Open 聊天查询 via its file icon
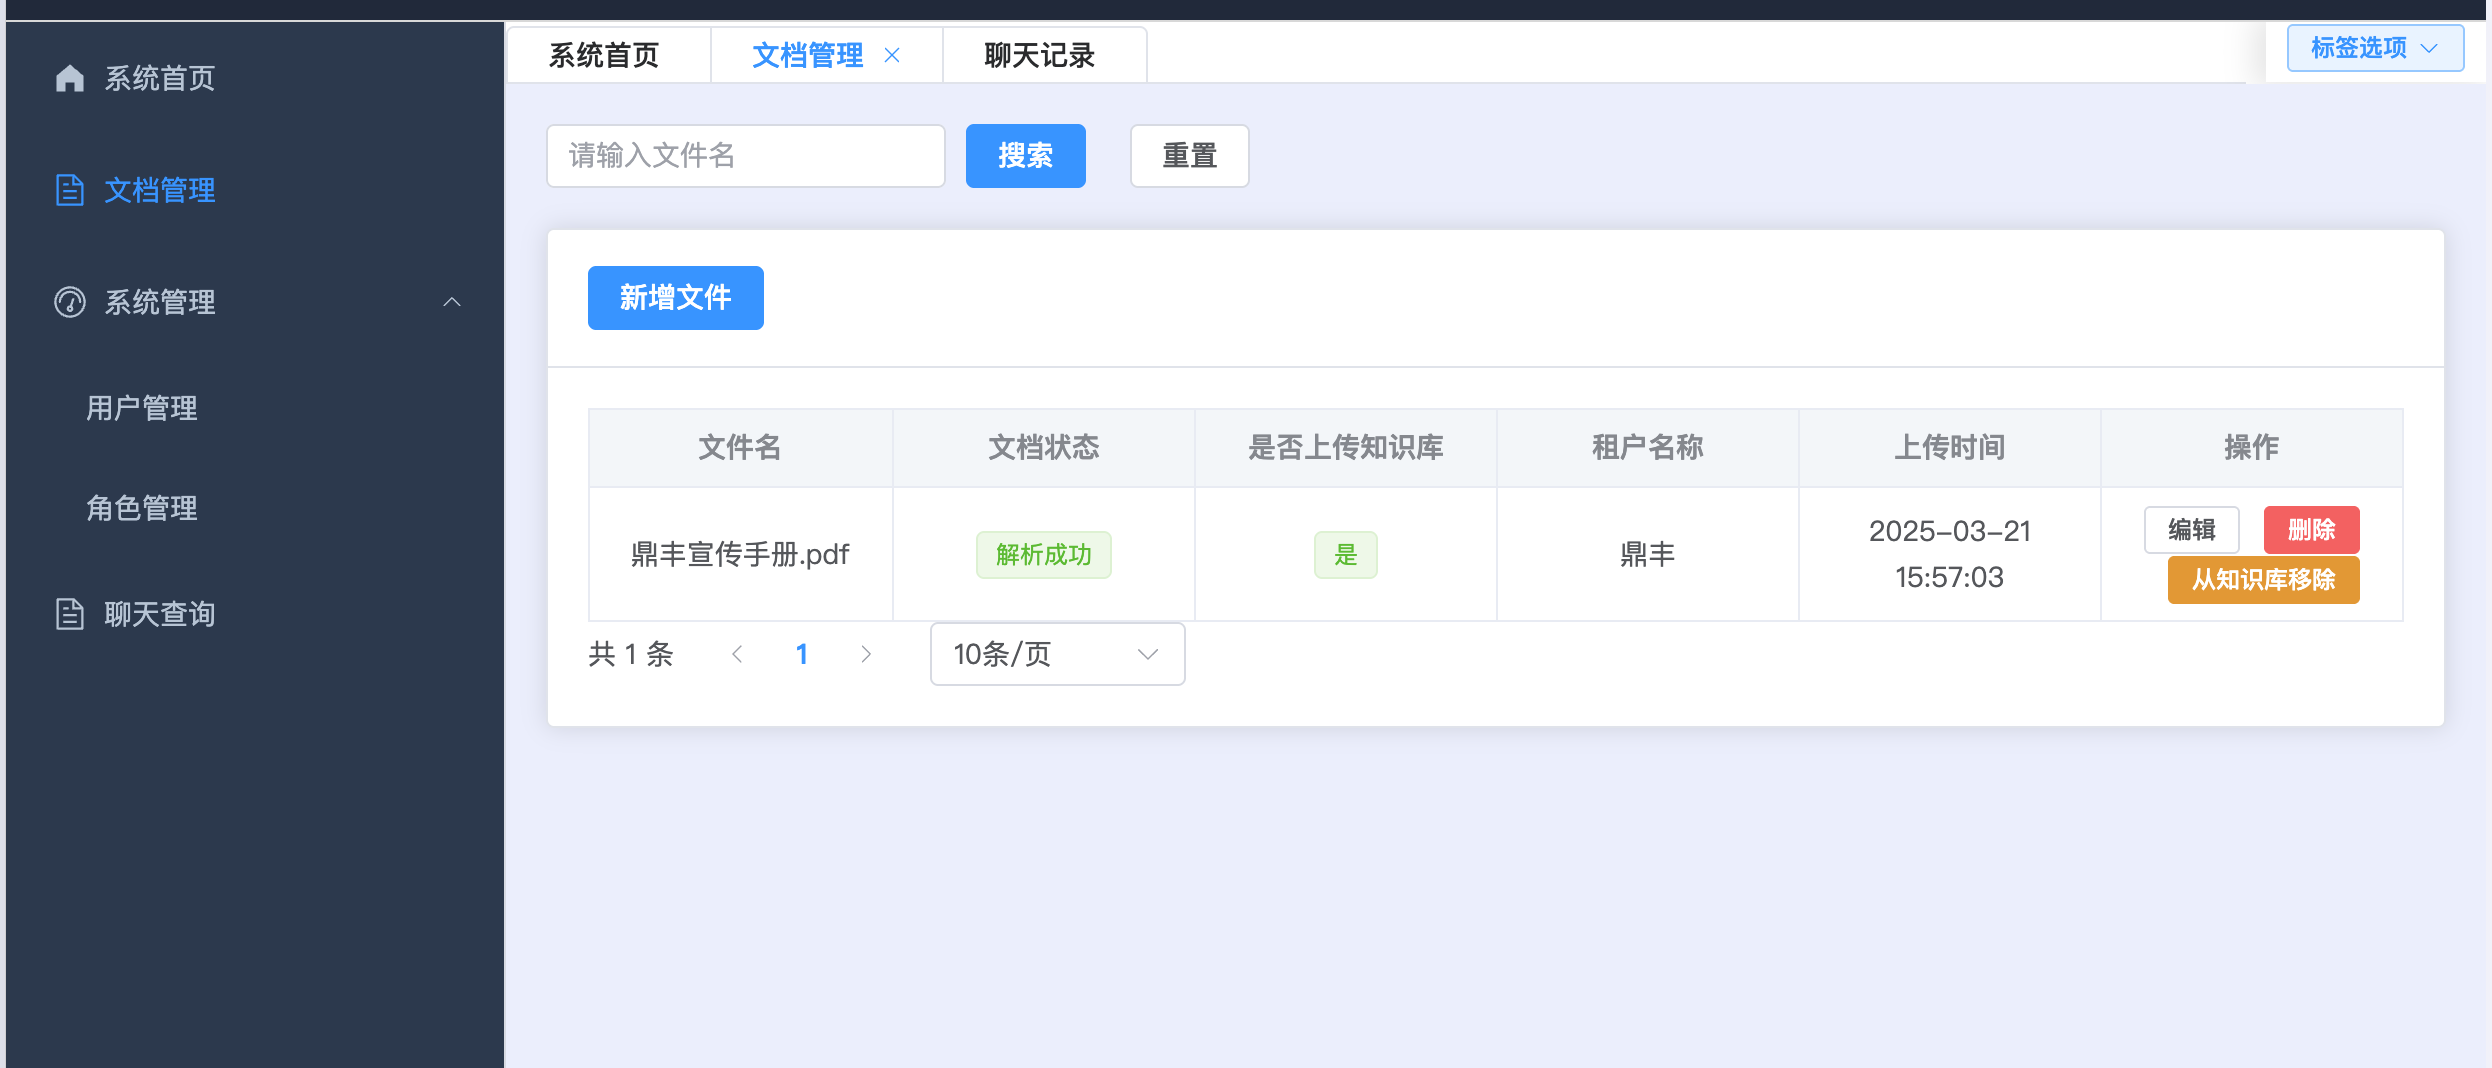The image size is (2492, 1068). [68, 614]
